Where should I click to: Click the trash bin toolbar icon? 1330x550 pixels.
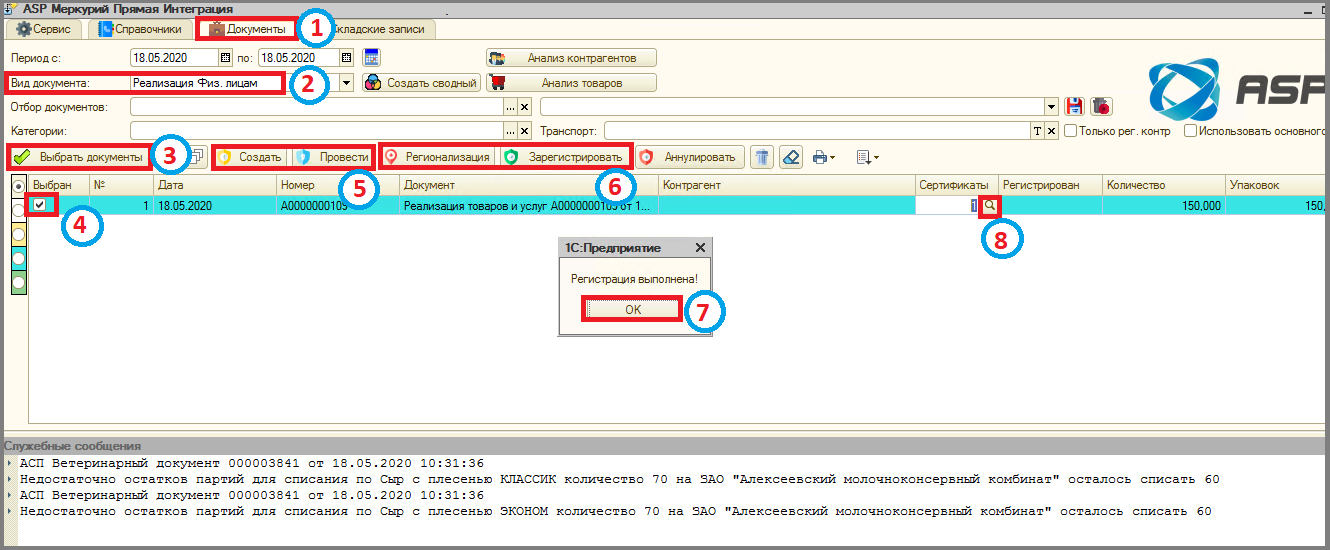point(762,157)
